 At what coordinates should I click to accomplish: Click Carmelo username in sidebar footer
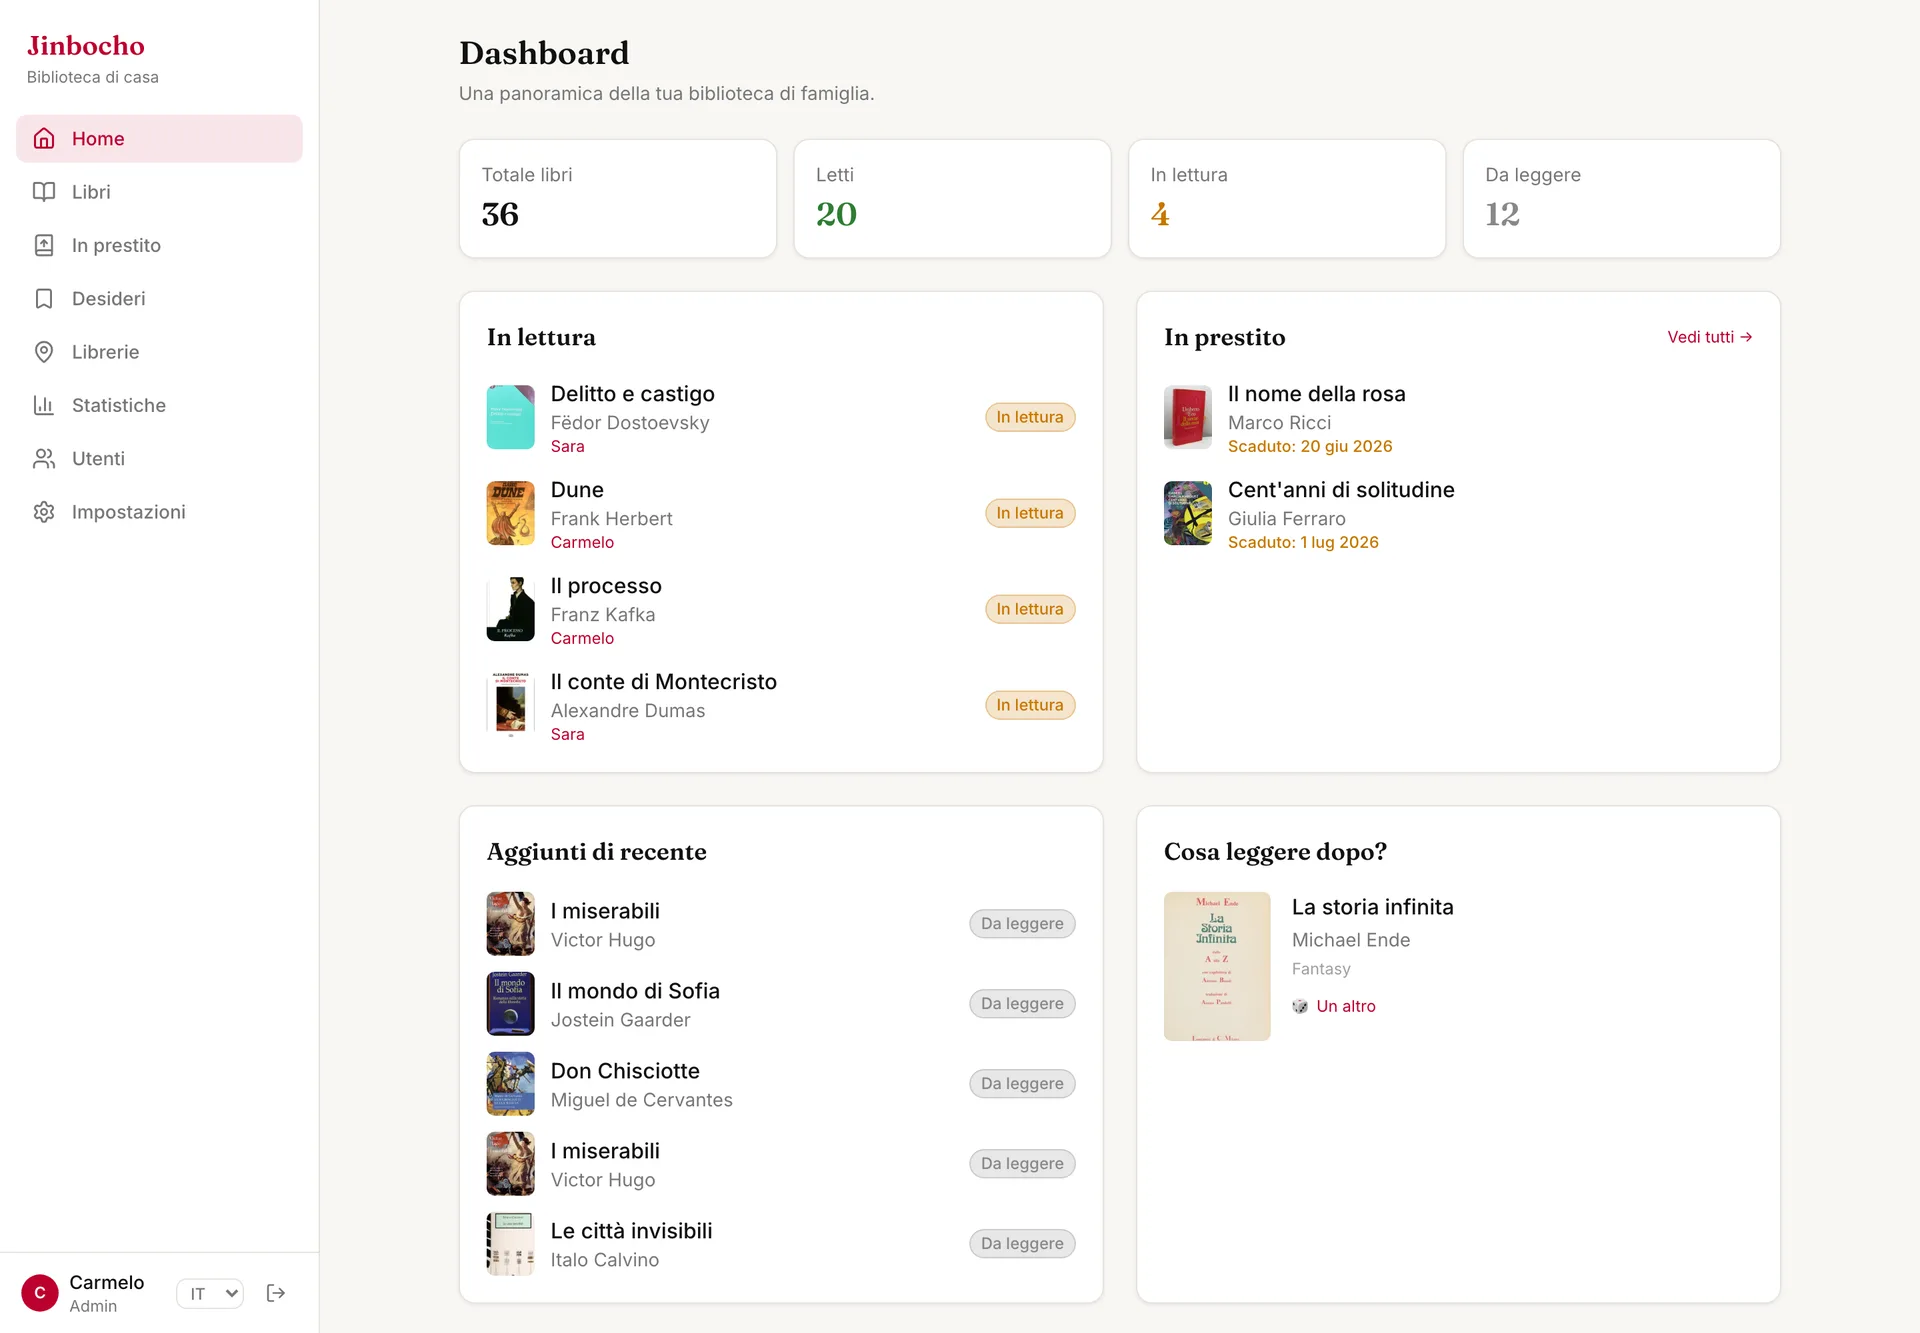point(106,1282)
